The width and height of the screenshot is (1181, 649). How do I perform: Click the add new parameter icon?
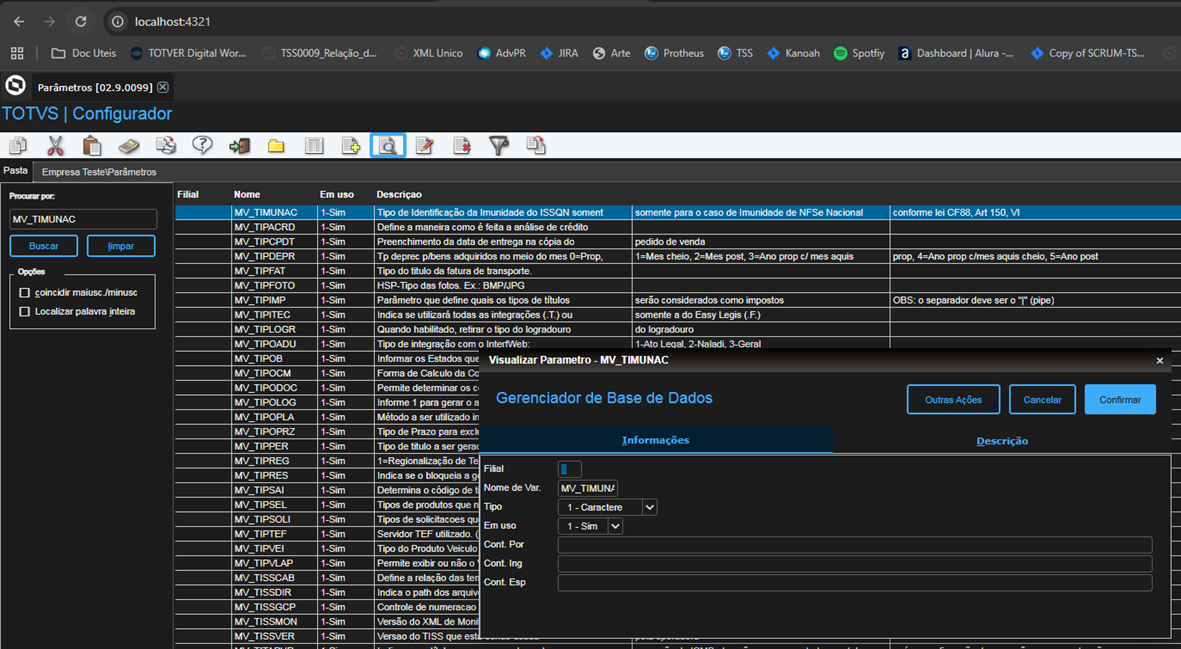(350, 146)
